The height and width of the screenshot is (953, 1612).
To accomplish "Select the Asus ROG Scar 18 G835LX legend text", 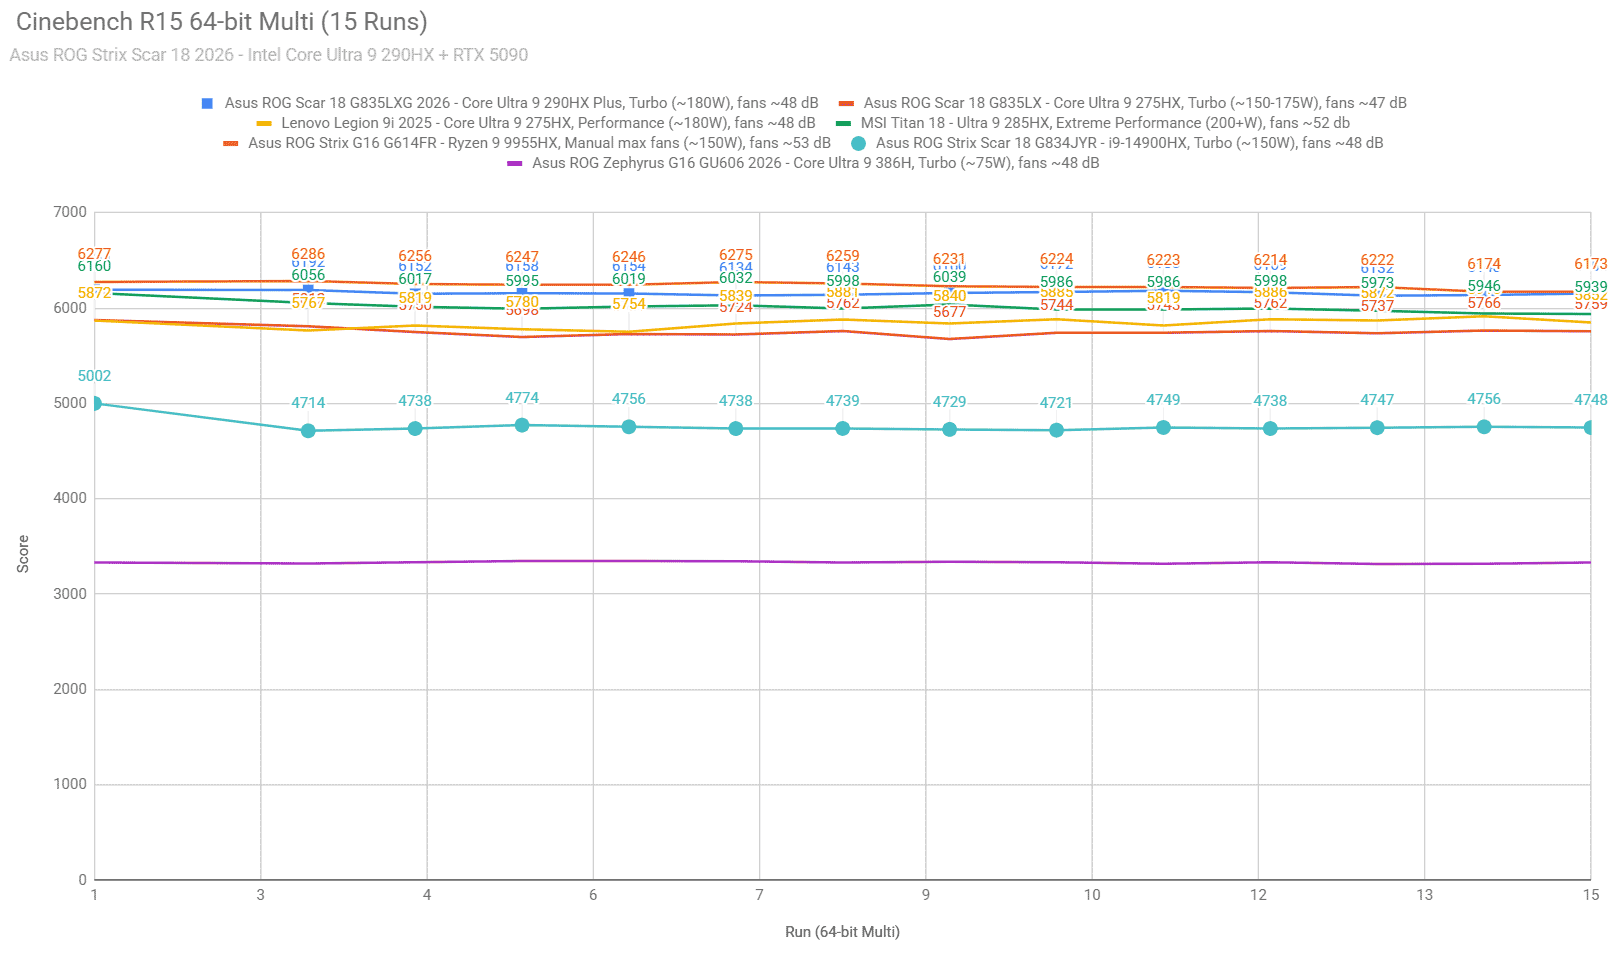I will tap(1135, 103).
